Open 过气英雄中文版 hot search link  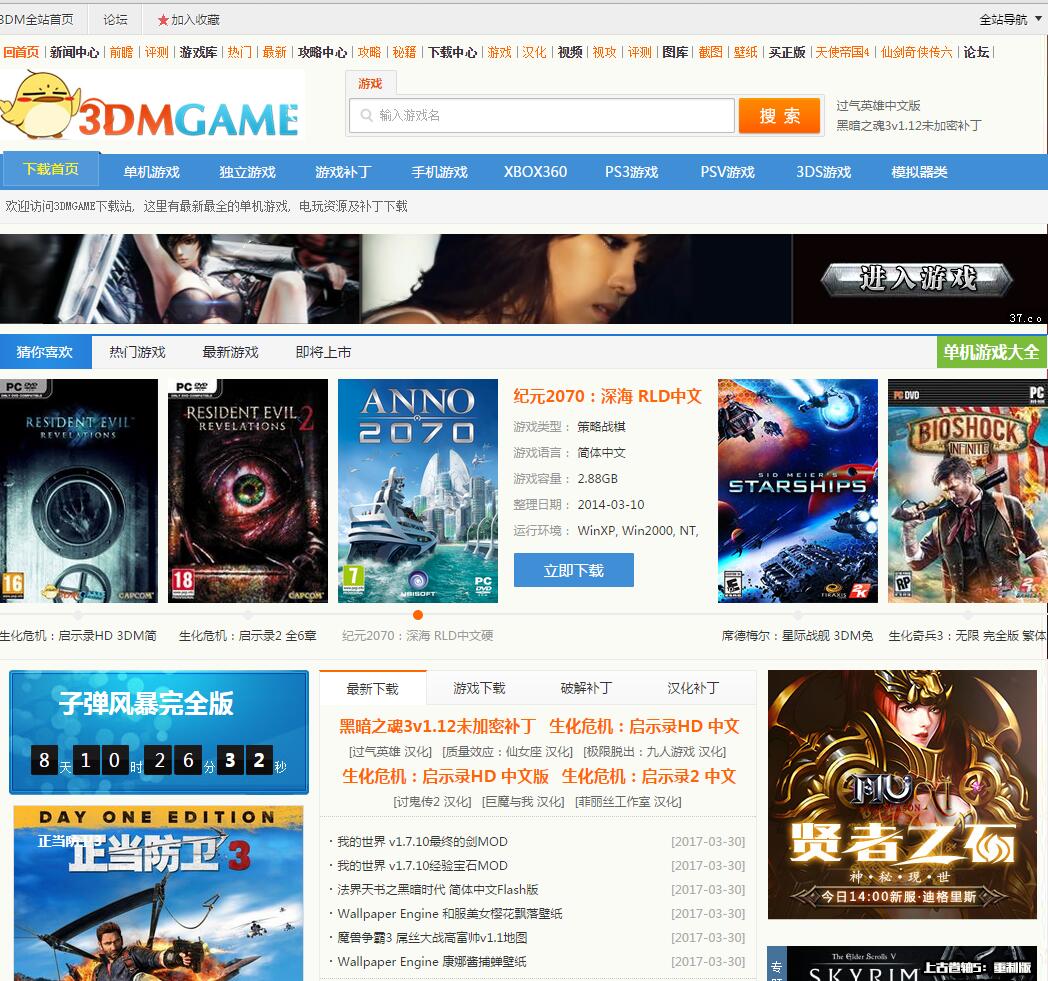(x=878, y=106)
